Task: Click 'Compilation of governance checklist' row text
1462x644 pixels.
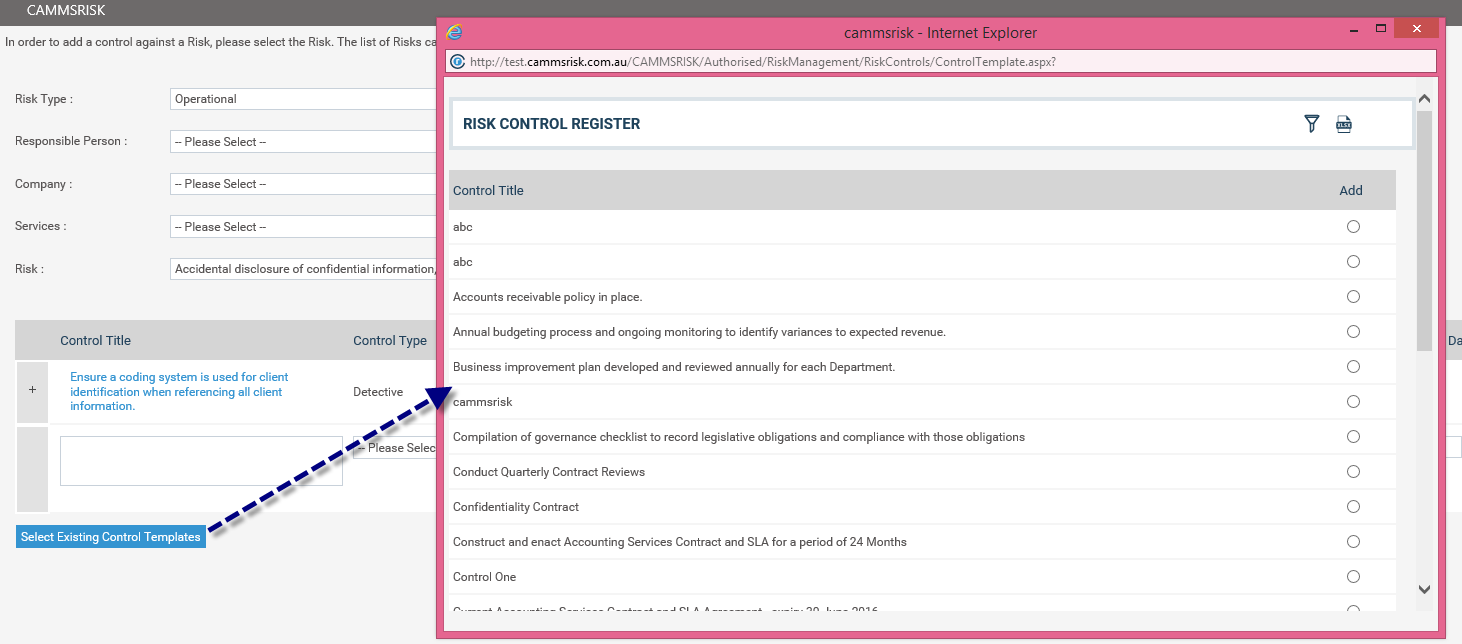Action: click(x=739, y=437)
